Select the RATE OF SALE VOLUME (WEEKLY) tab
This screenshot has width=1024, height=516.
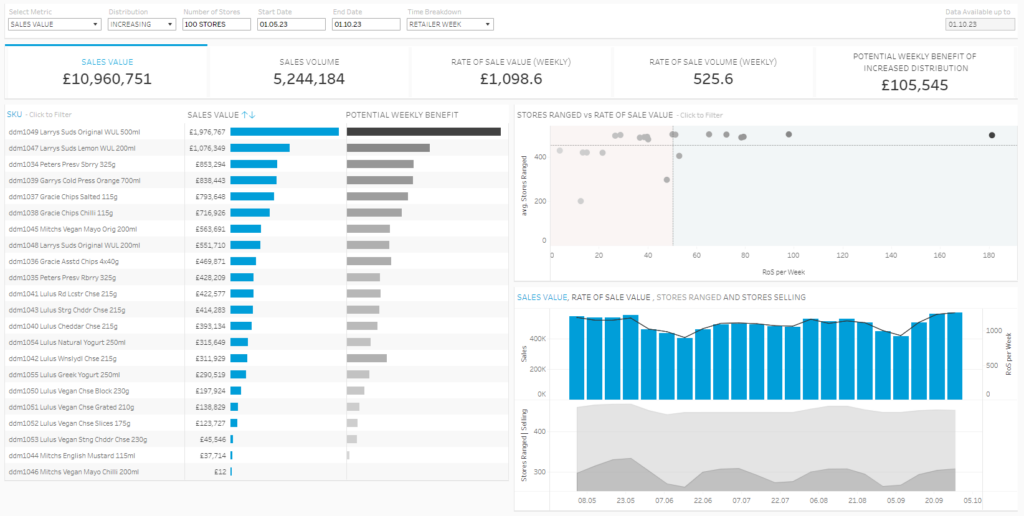[x=713, y=72]
